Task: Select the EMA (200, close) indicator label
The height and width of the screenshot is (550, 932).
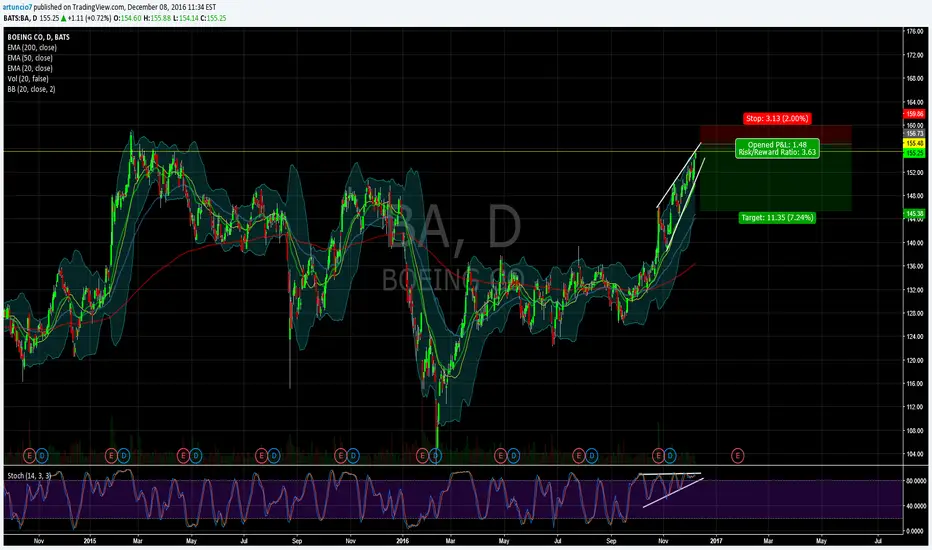Action: click(32, 48)
